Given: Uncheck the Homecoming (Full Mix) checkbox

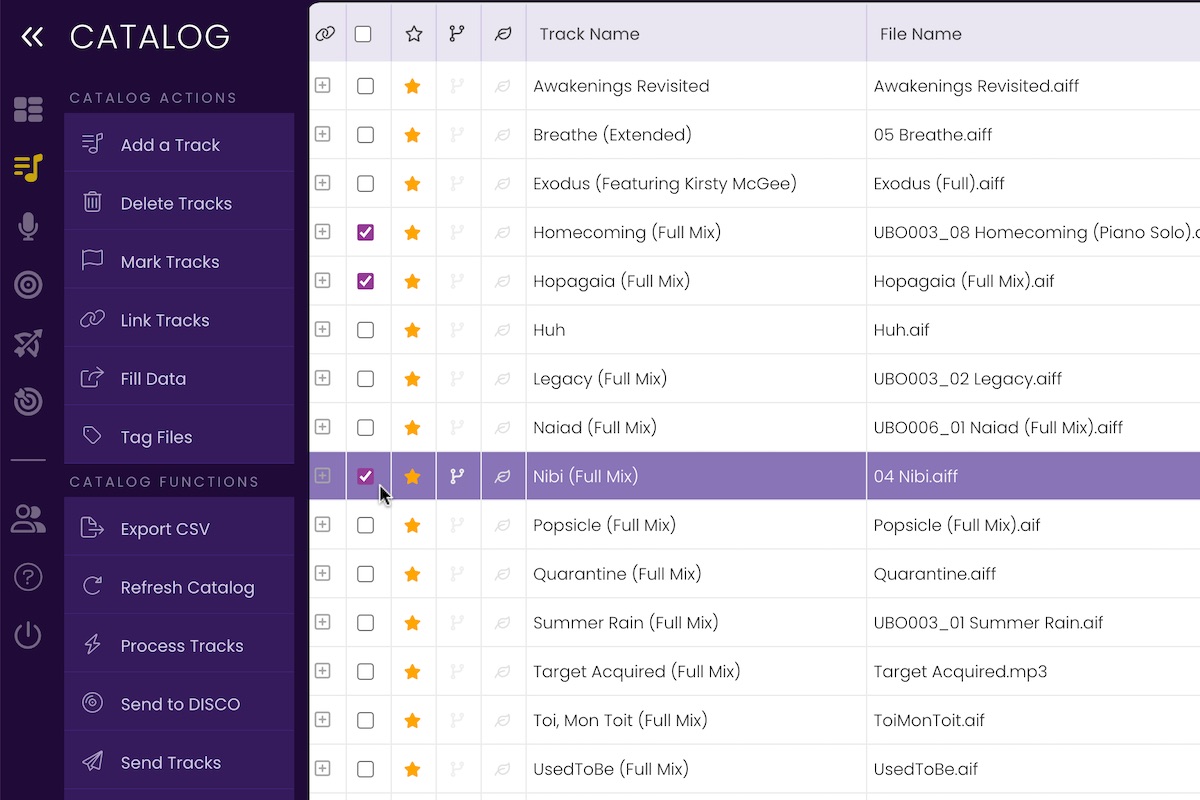Looking at the screenshot, I should (365, 232).
